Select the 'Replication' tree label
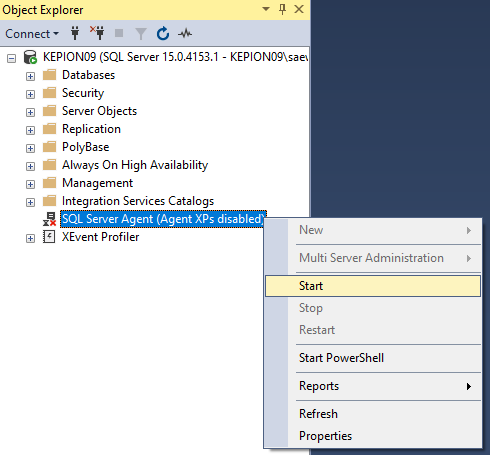This screenshot has width=490, height=455. 91,129
